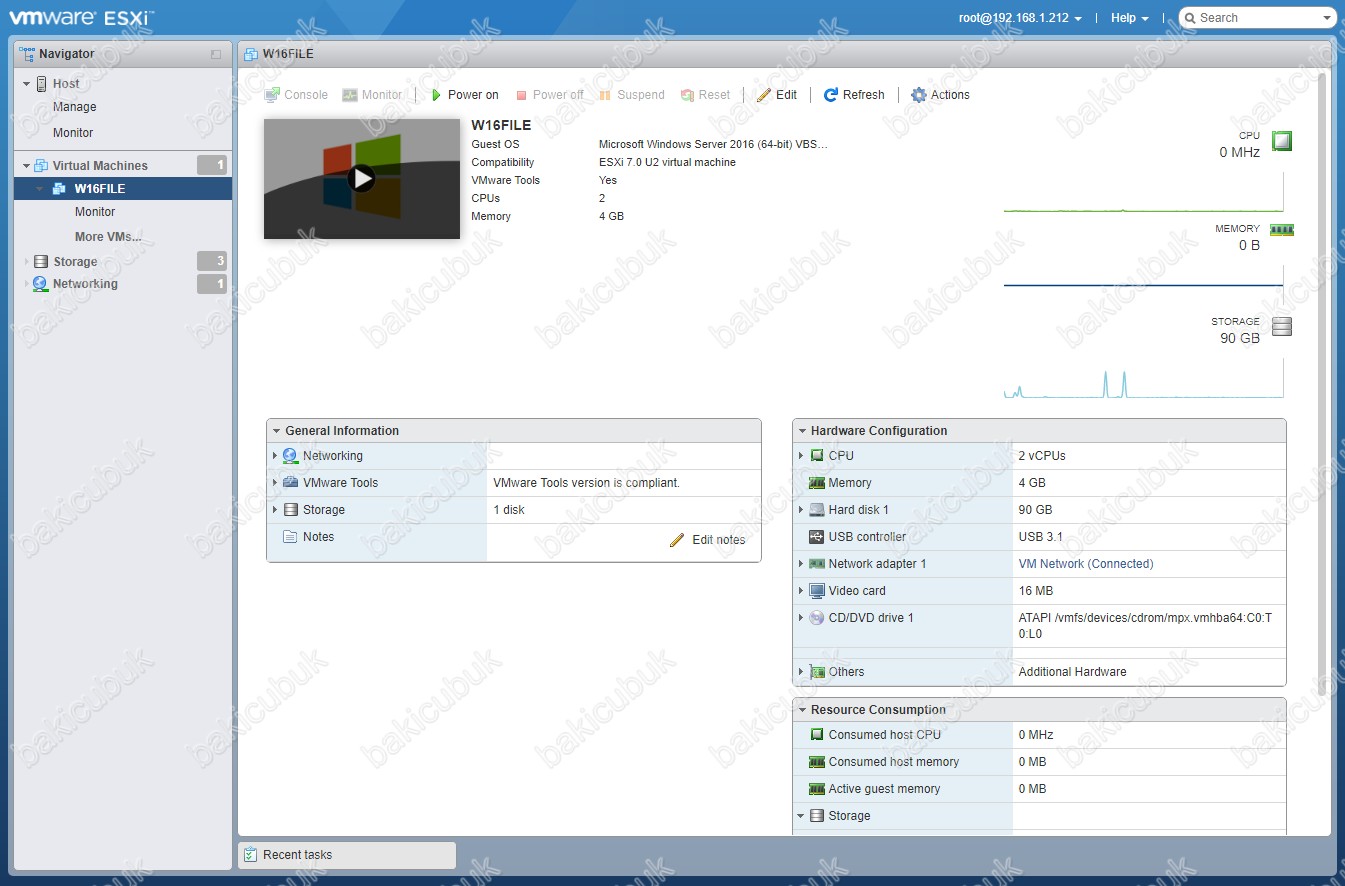Click the Suspend pause icon
Screen dimensions: 1345x886
pyautogui.click(x=605, y=95)
